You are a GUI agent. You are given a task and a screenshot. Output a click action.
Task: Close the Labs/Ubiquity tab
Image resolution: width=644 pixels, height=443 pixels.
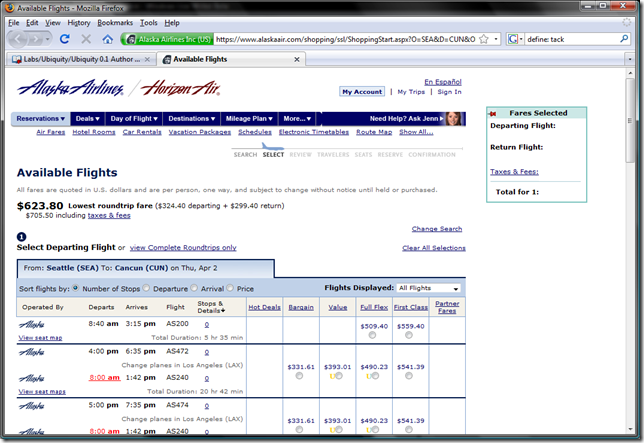(x=147, y=60)
